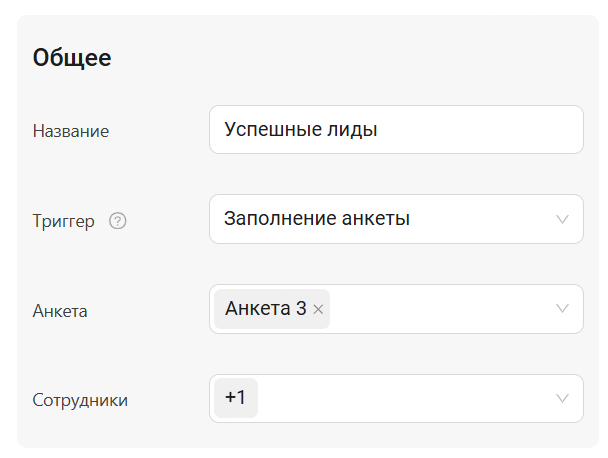Remove the Анкета 3 tag
The height and width of the screenshot is (458, 608).
tap(318, 310)
